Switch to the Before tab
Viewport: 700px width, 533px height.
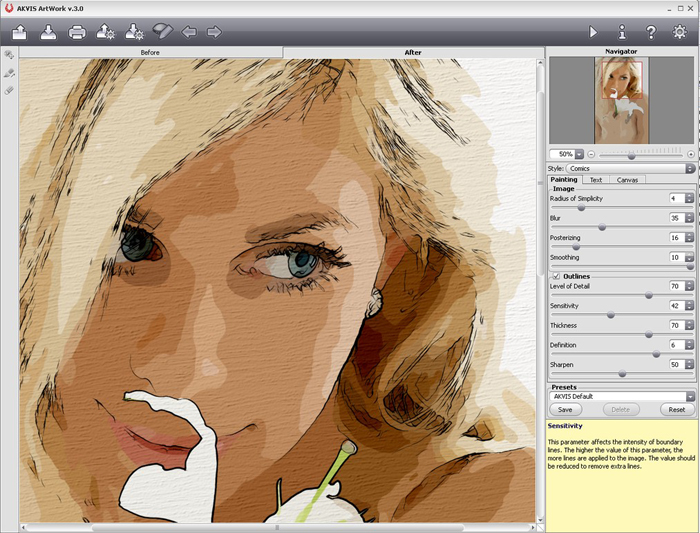coord(150,51)
